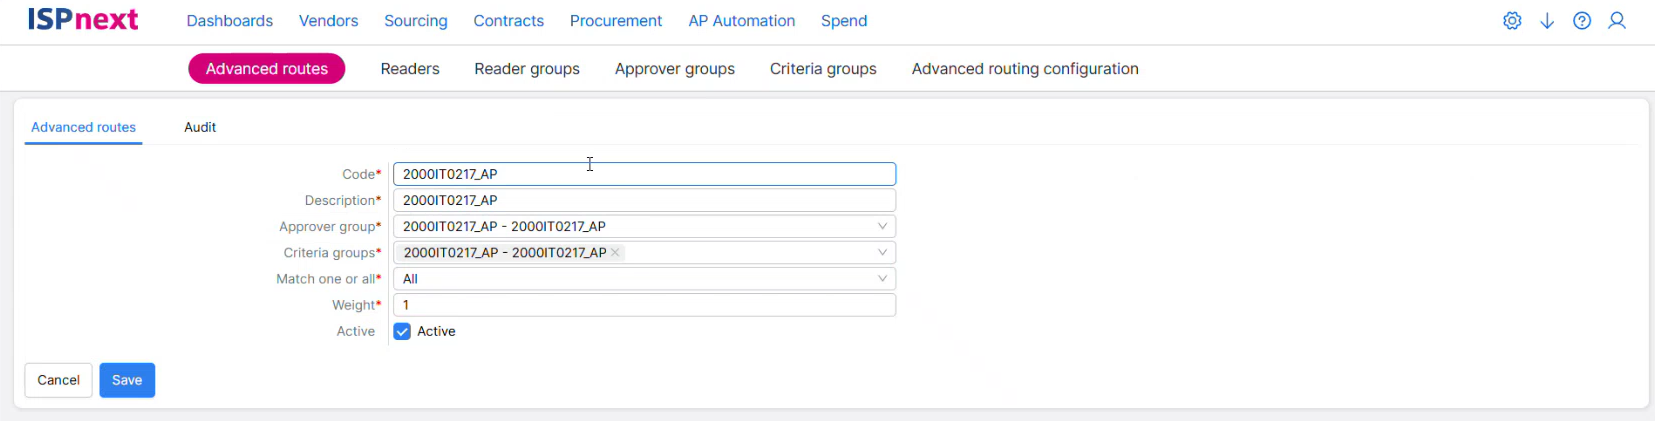Select the Advanced routes form tab
Viewport: 1655px width, 421px height.
point(83,127)
